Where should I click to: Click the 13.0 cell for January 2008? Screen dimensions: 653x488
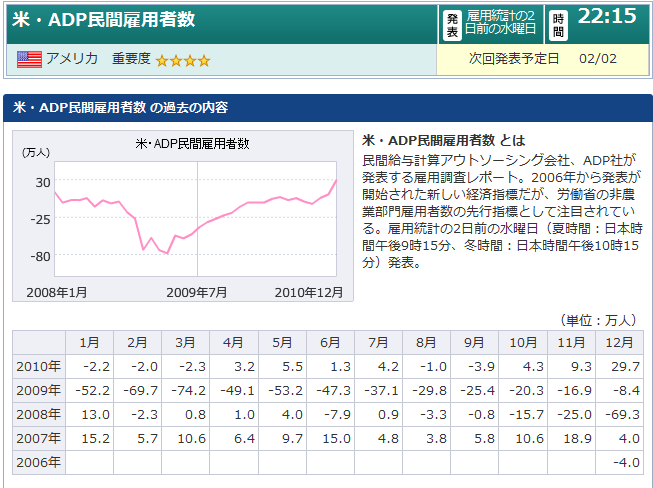pos(90,415)
